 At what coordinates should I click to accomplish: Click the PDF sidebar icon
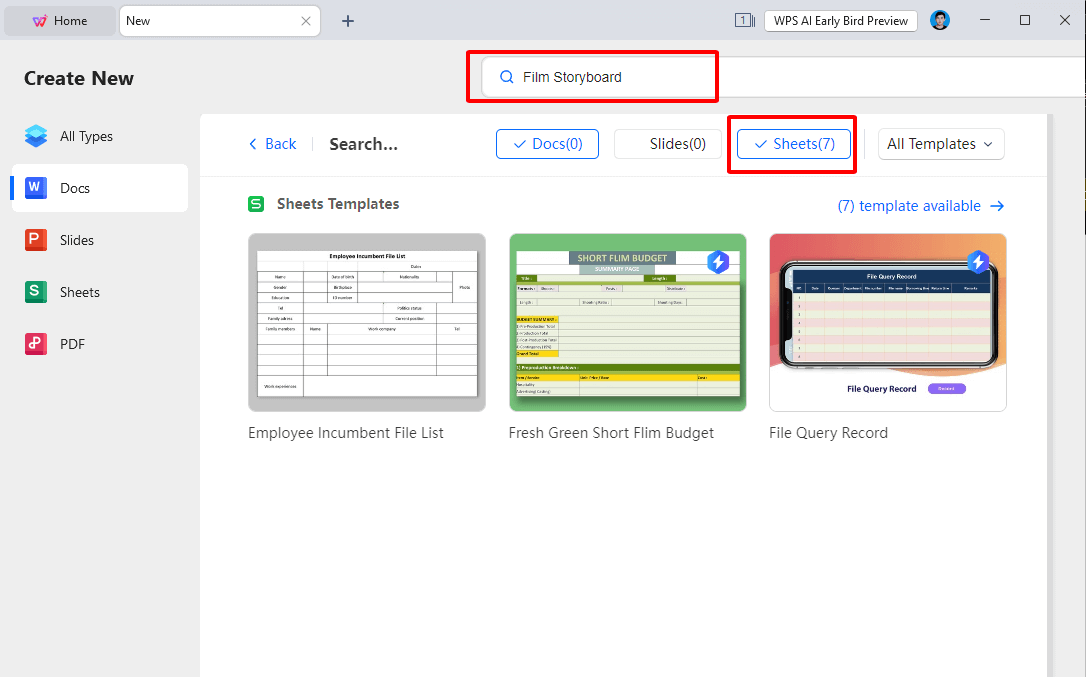(36, 344)
